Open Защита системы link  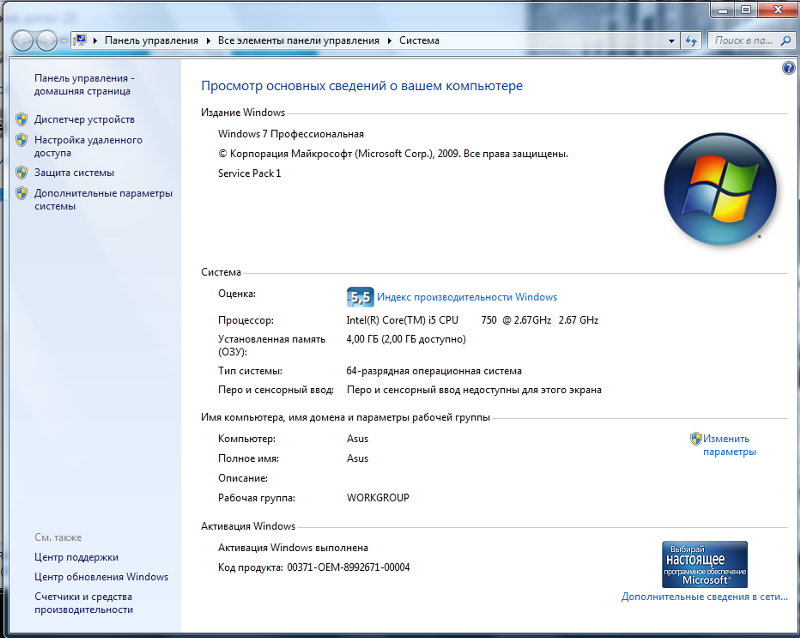[74, 173]
